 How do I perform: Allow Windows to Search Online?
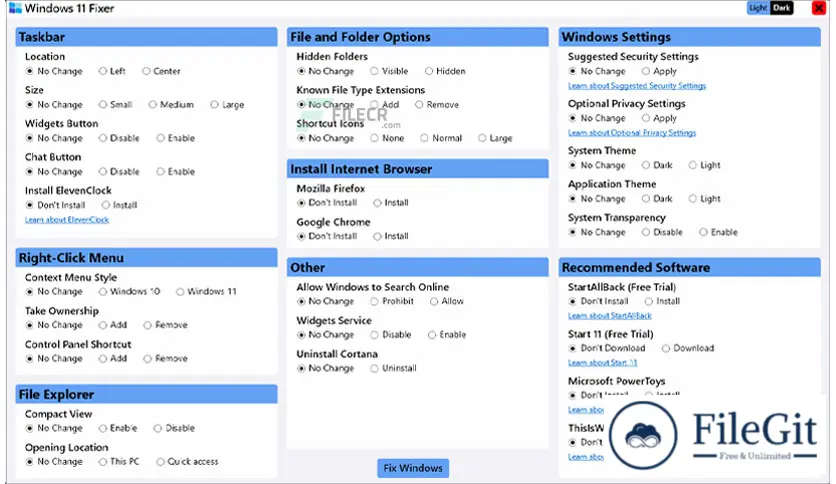click(x=447, y=302)
